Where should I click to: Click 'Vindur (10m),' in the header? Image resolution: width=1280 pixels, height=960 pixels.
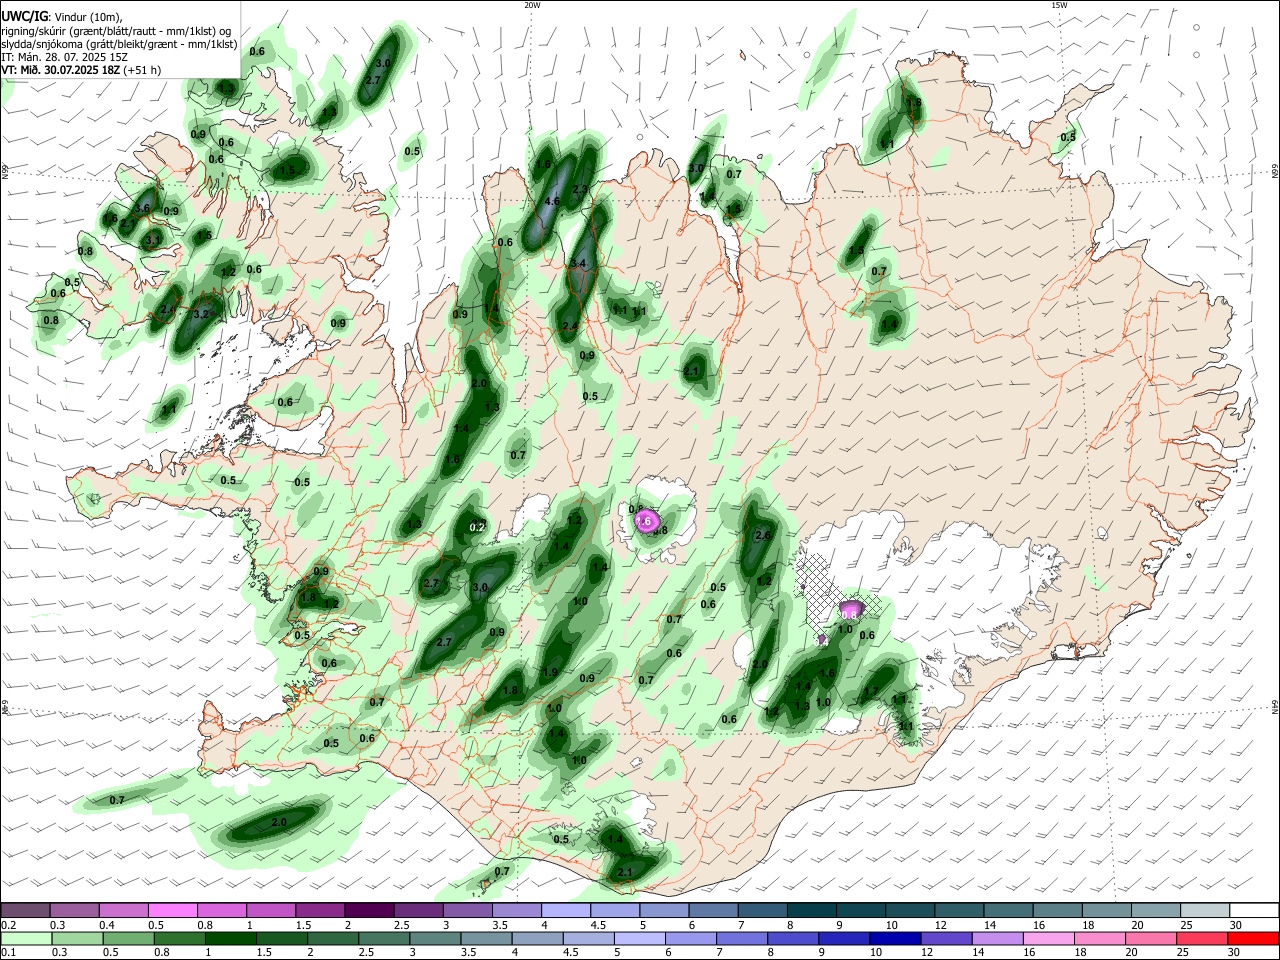pos(88,16)
